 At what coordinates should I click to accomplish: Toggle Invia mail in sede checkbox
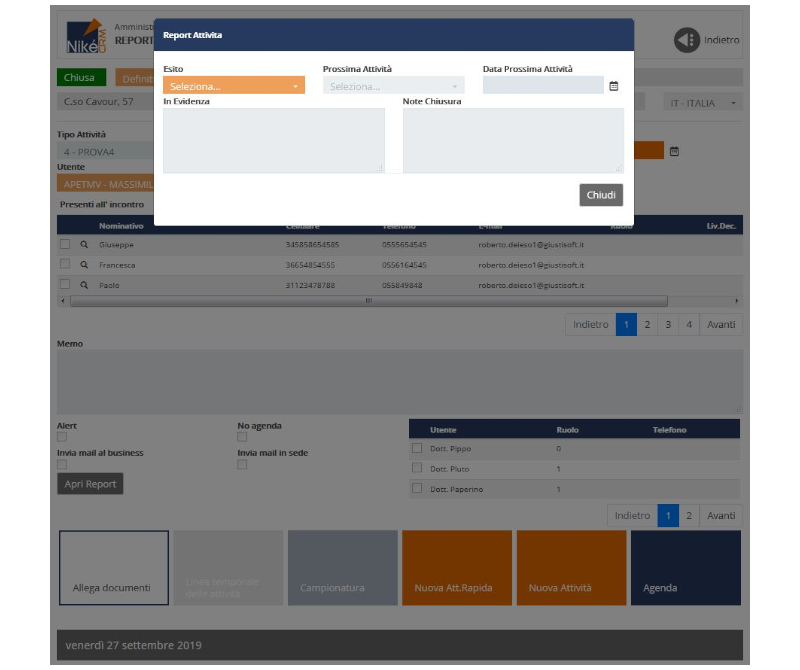point(242,464)
